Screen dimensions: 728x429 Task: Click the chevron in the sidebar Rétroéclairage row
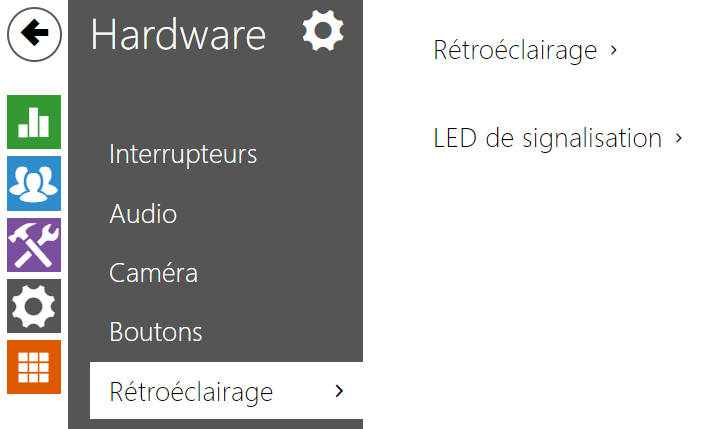pyautogui.click(x=340, y=390)
